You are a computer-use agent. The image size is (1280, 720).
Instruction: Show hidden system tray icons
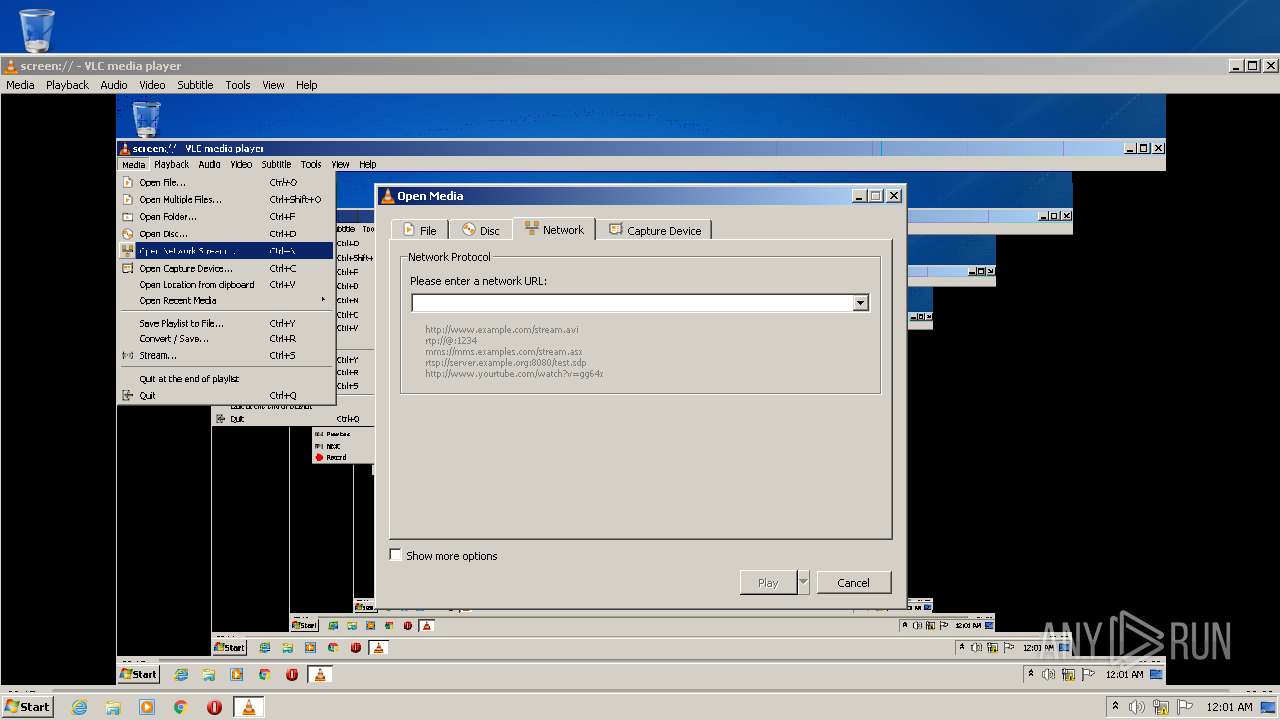click(x=1115, y=707)
